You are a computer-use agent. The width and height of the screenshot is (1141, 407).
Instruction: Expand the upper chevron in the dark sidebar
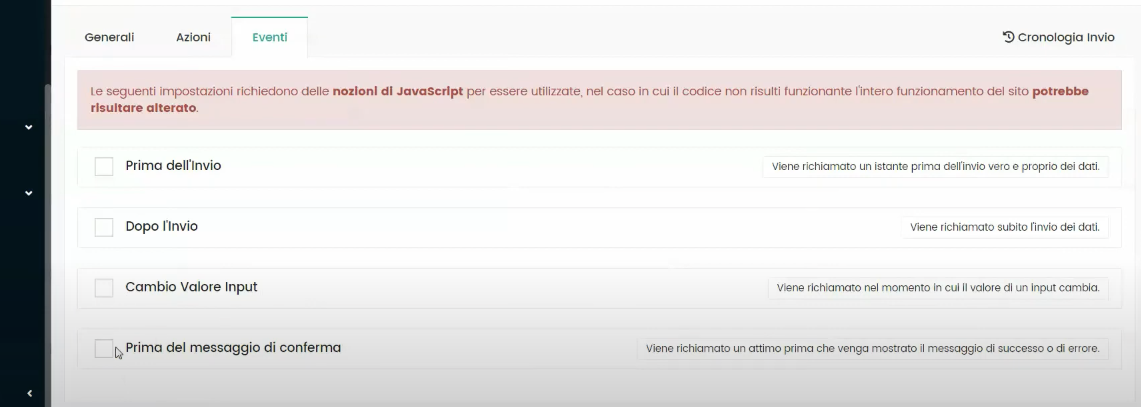[28, 127]
